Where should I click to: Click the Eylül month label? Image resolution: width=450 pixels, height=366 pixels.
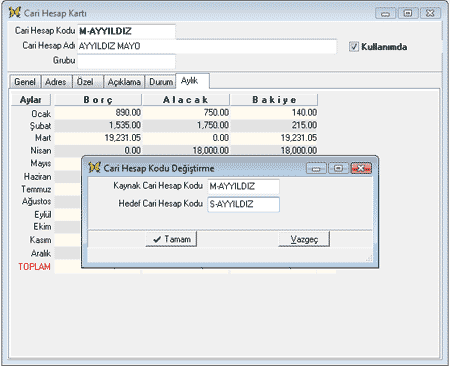coord(43,215)
